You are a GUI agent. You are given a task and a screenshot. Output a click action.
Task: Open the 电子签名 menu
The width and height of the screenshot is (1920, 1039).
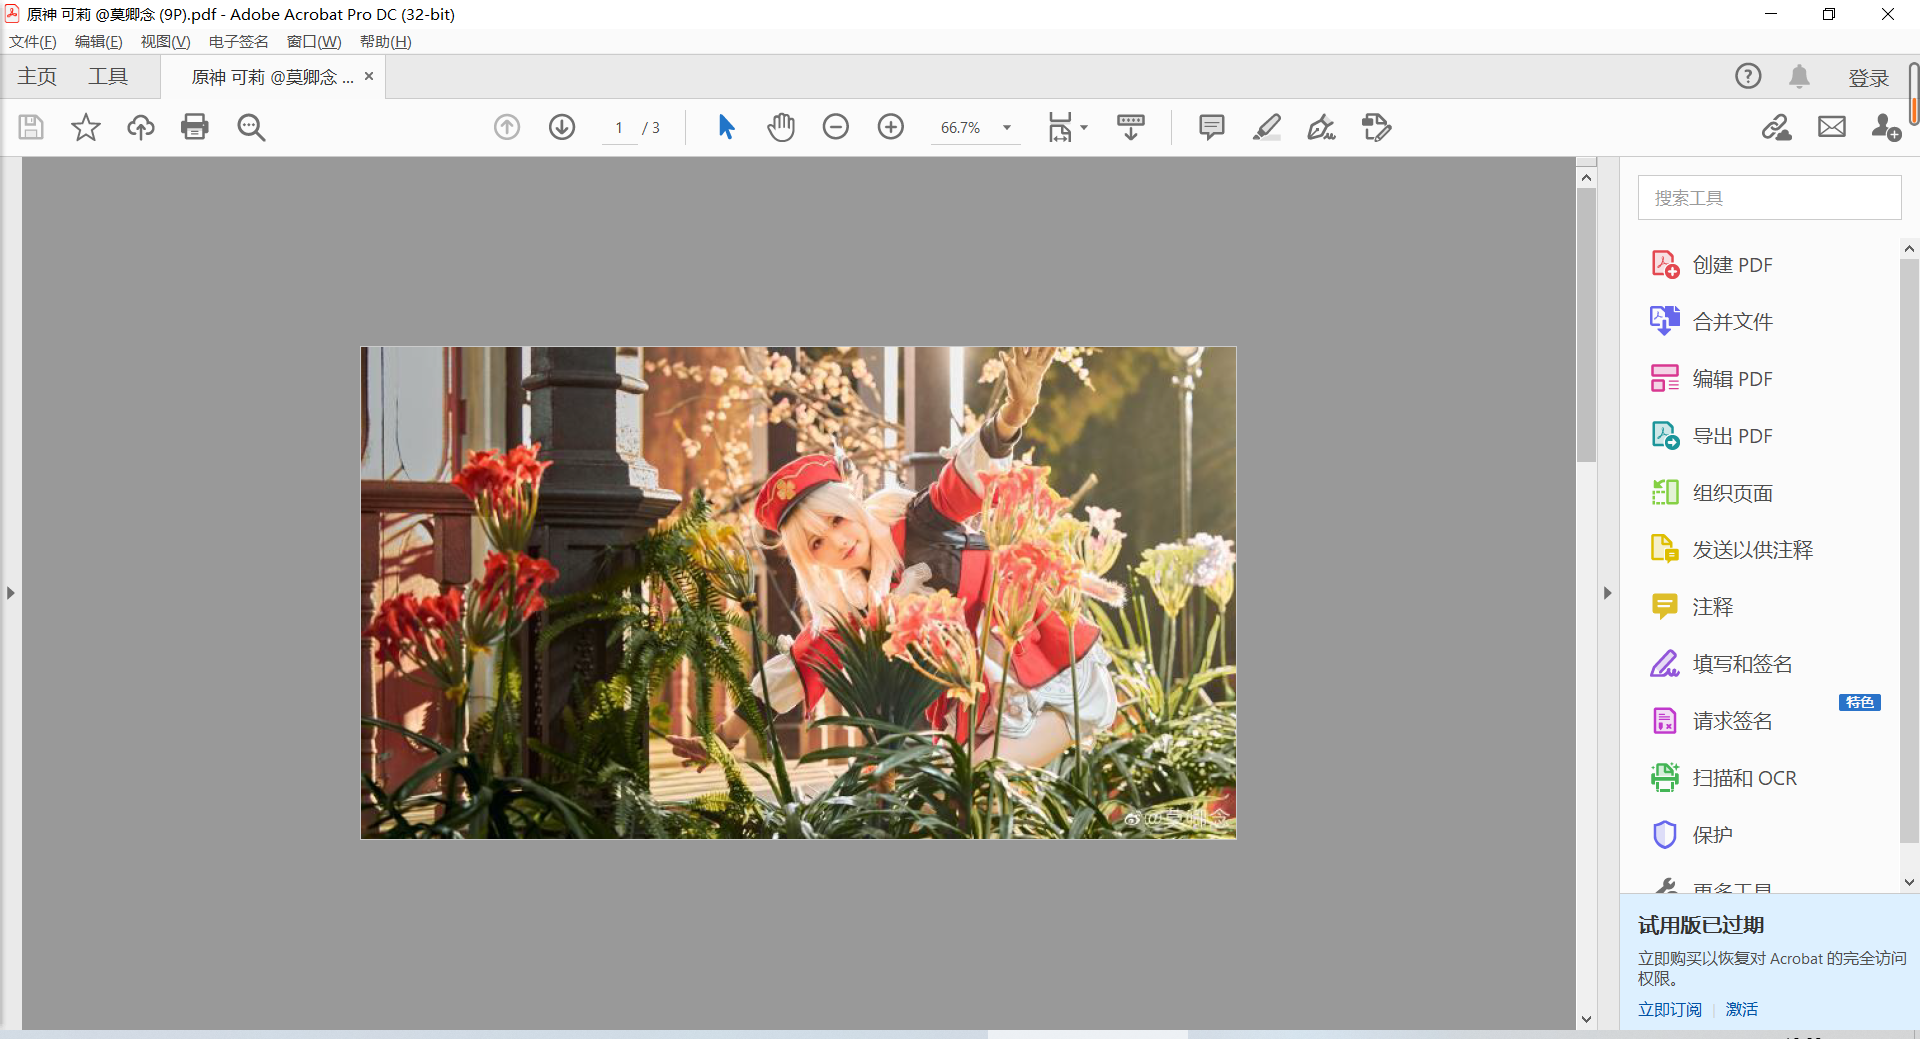(x=239, y=42)
